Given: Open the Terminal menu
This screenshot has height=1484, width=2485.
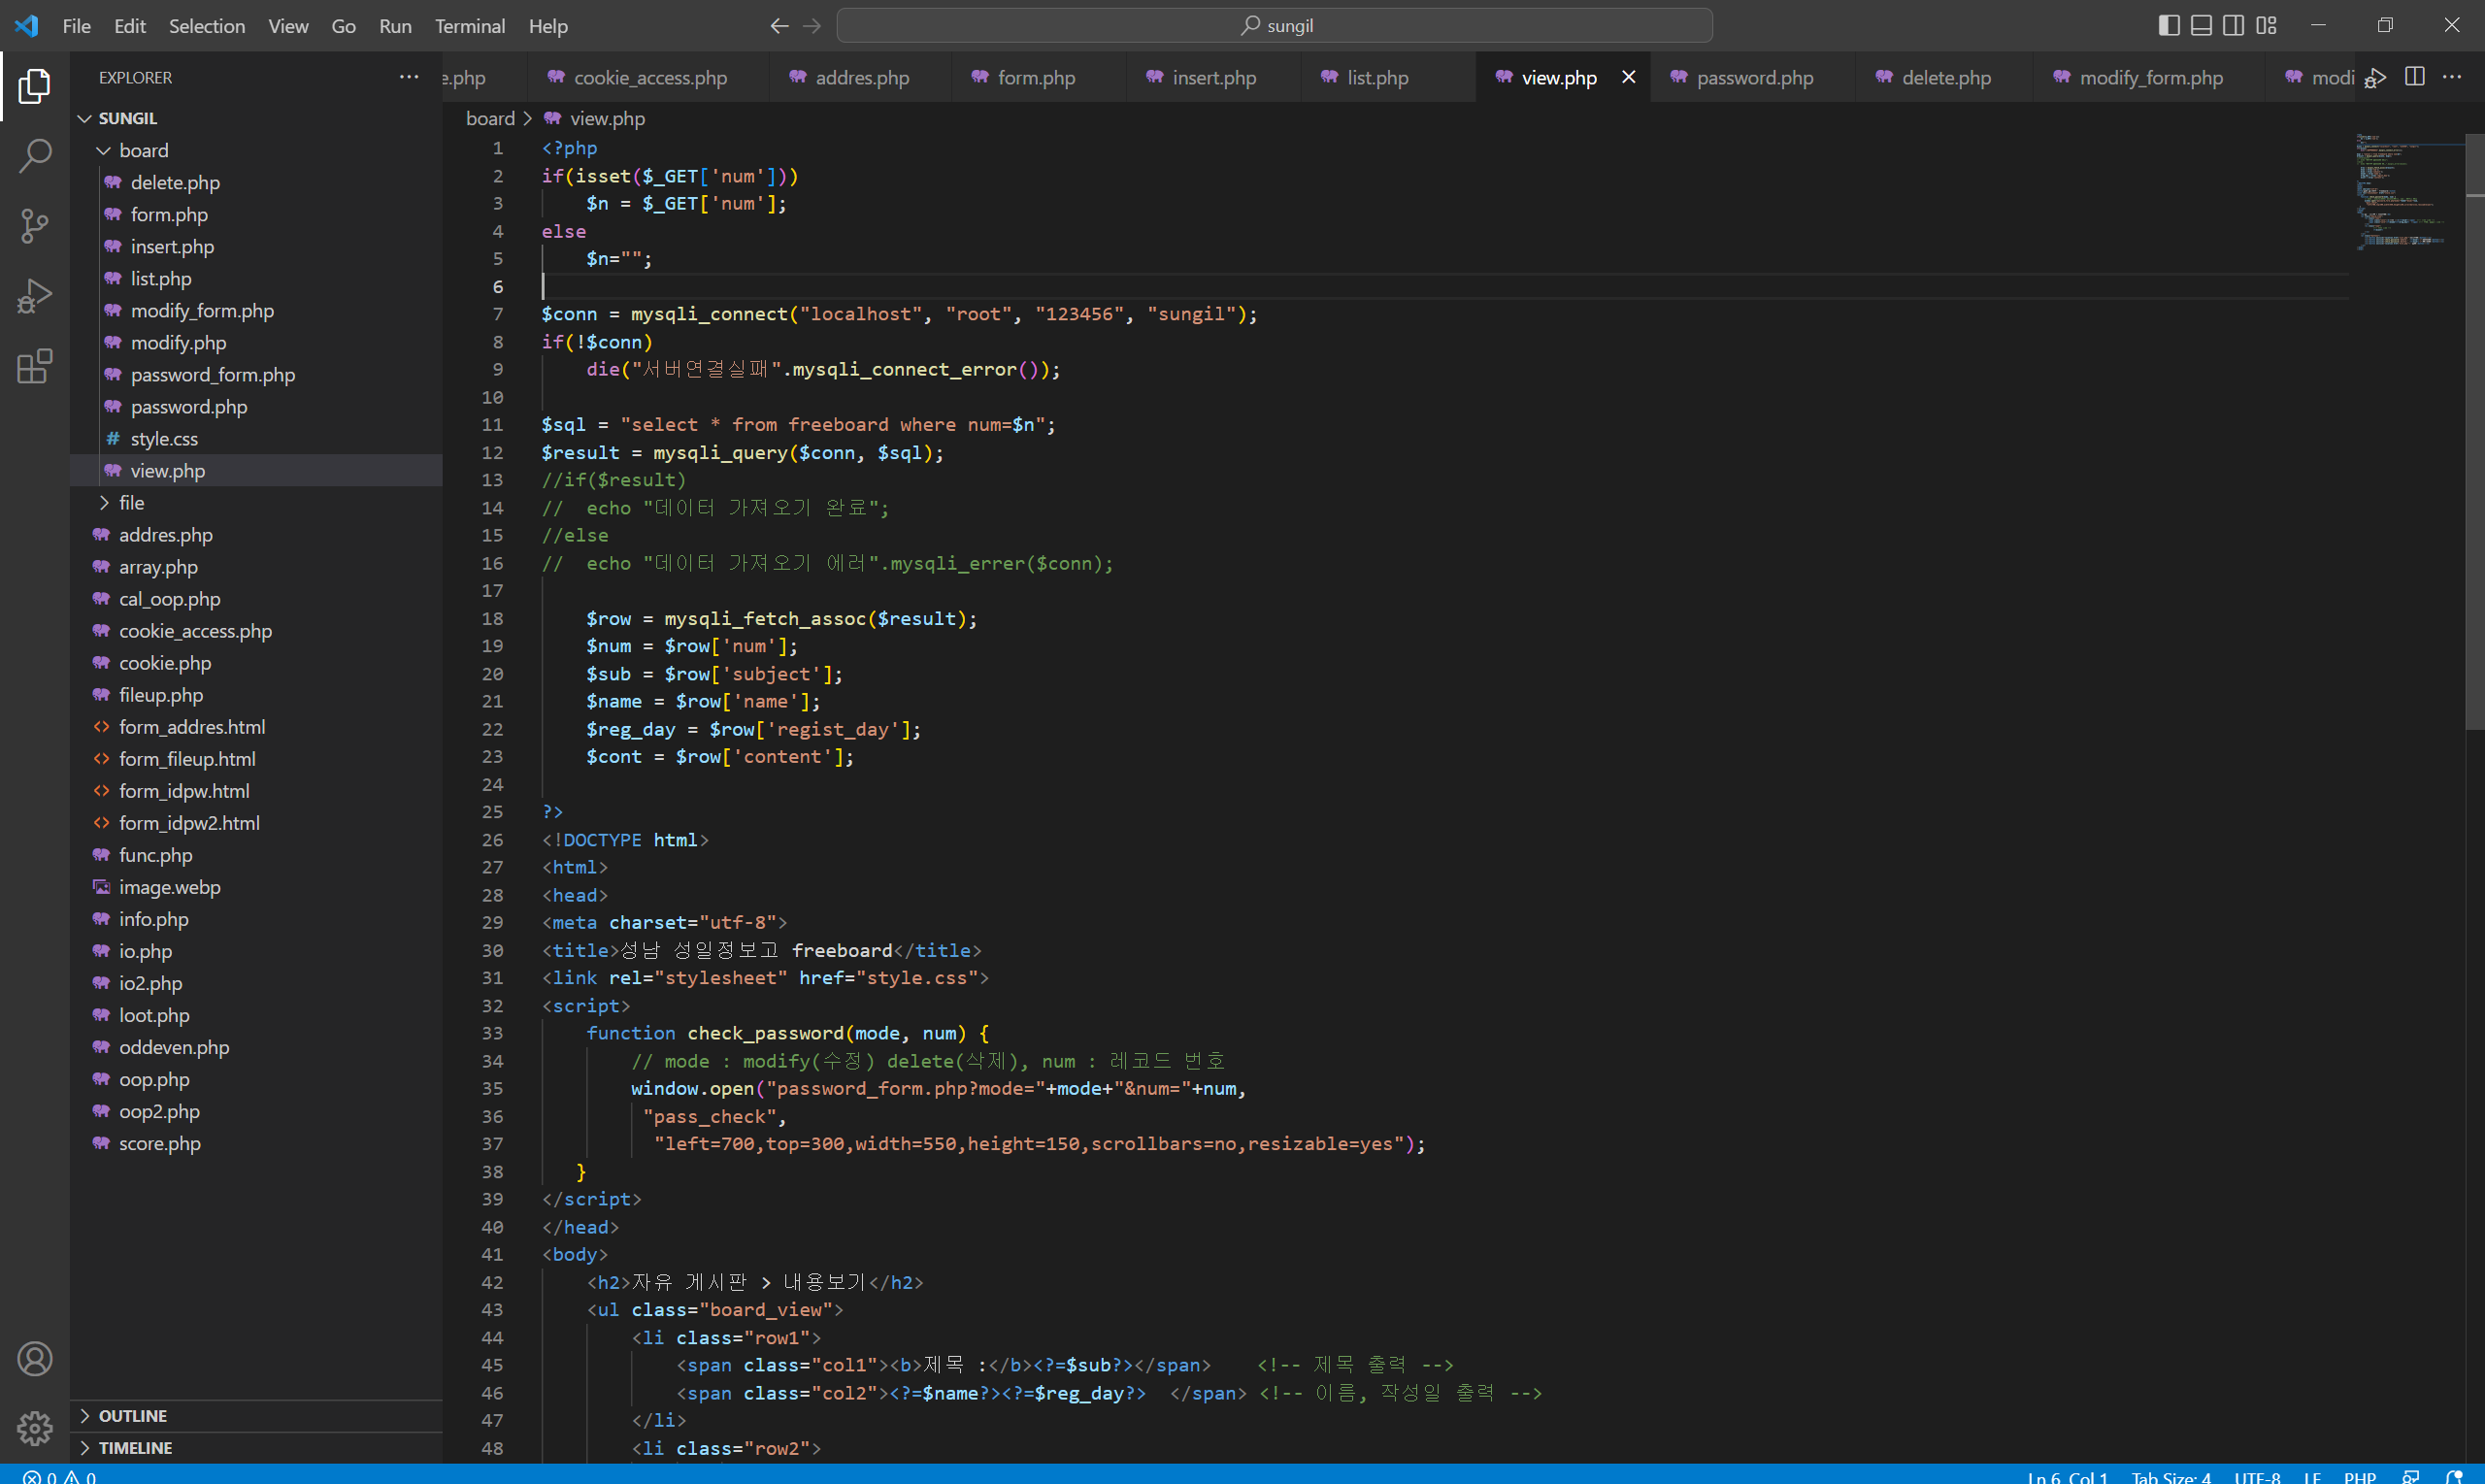Looking at the screenshot, I should point(469,26).
